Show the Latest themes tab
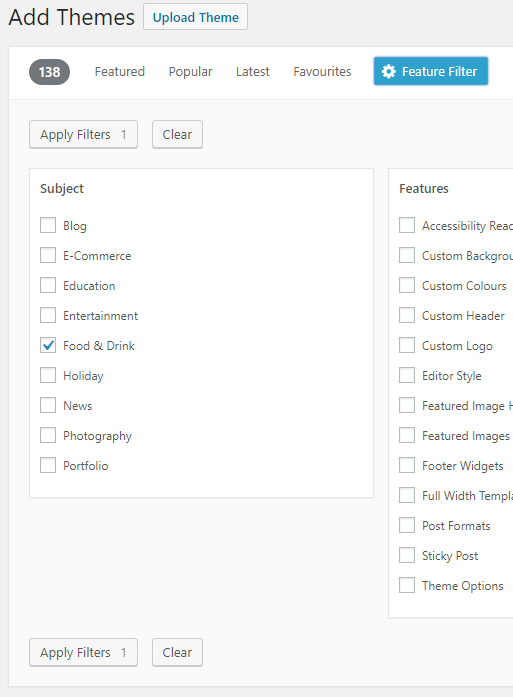513x697 pixels. (252, 72)
